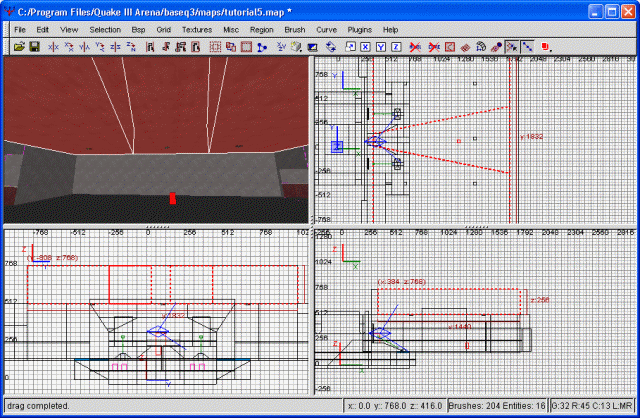
Task: Click the Select Inside icon
Action: point(196,47)
